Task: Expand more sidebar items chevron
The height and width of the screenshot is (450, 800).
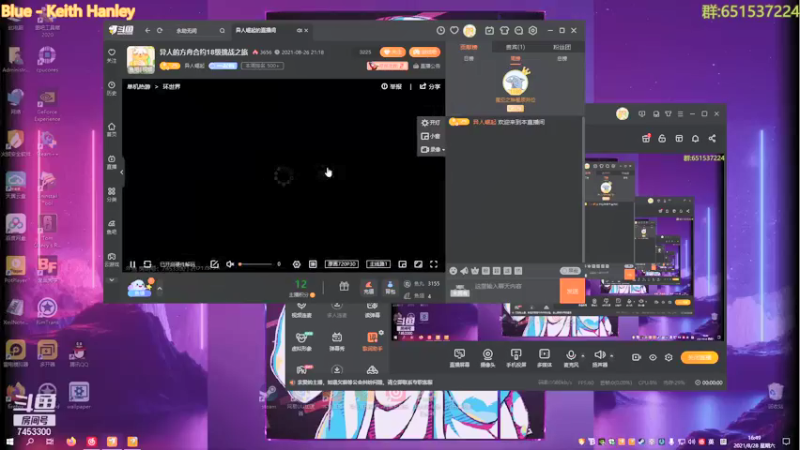Action: [x=112, y=280]
